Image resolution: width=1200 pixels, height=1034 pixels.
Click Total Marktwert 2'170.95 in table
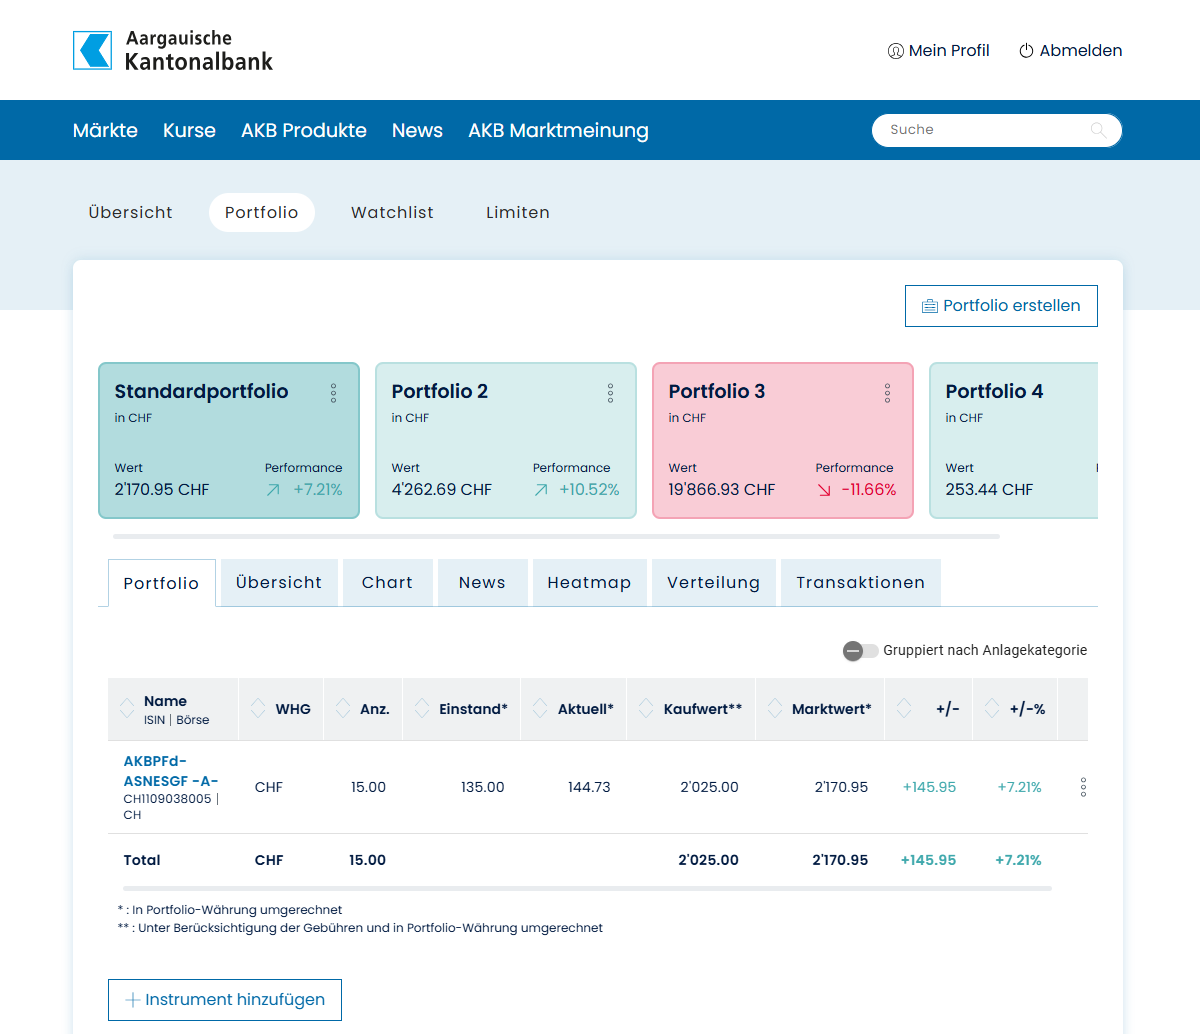coord(840,860)
